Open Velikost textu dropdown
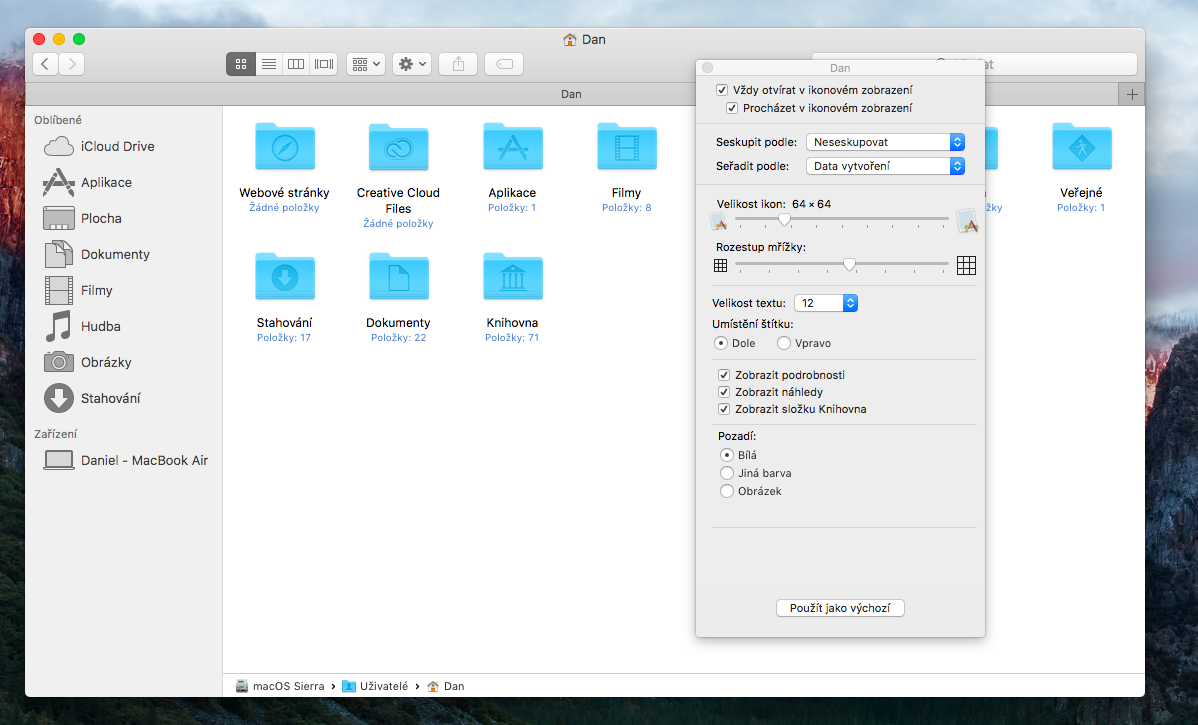 [x=825, y=303]
